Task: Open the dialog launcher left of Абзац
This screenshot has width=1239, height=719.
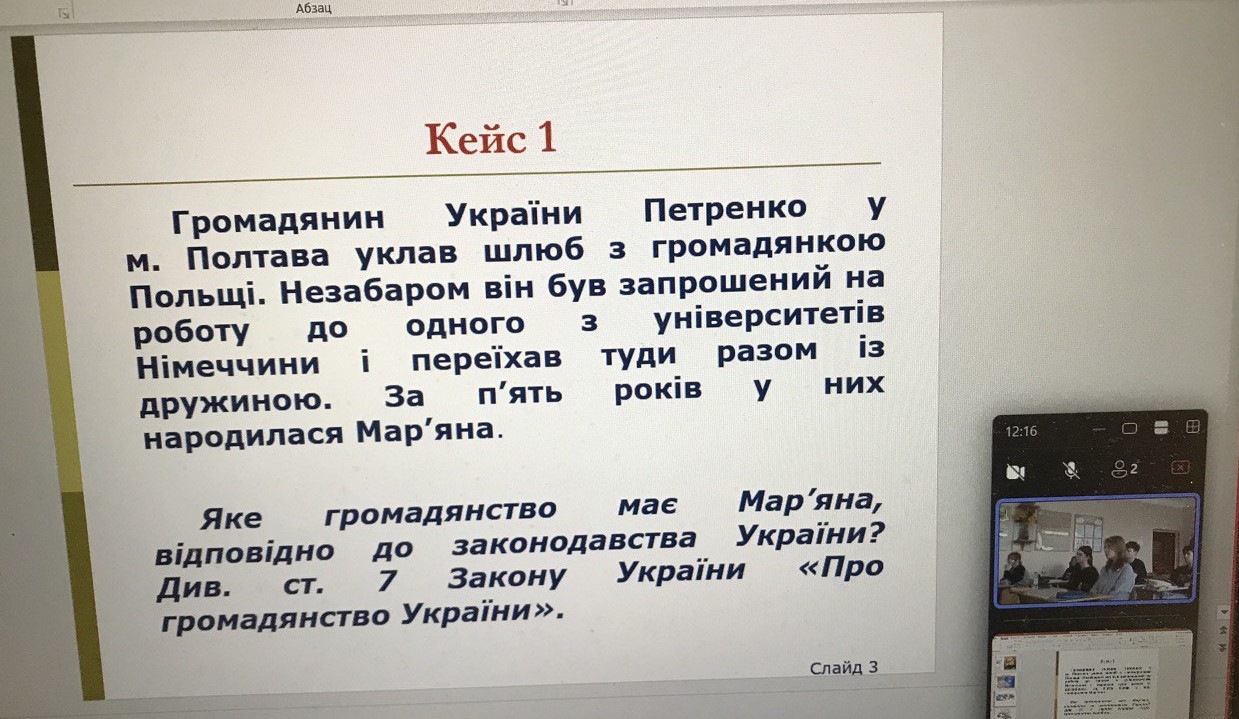Action: (65, 13)
